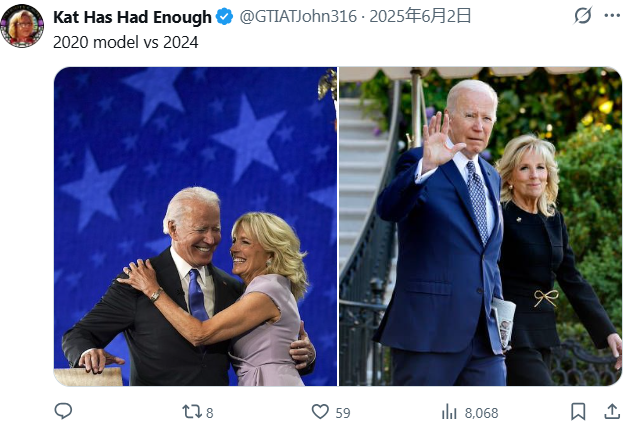The height and width of the screenshot is (424, 637).
Task: Click the 8,068 views count
Action: pos(481,411)
